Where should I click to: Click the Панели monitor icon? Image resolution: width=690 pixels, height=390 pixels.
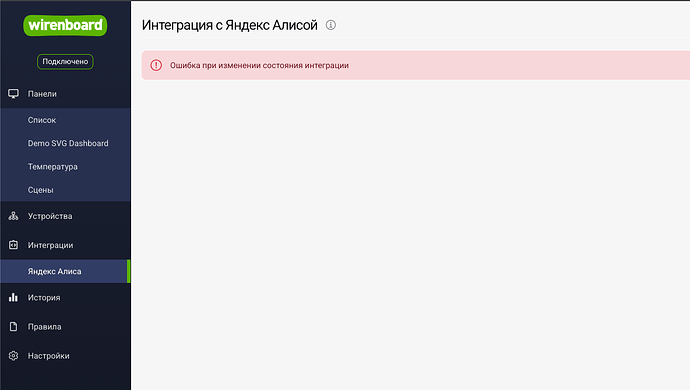click(x=13, y=94)
